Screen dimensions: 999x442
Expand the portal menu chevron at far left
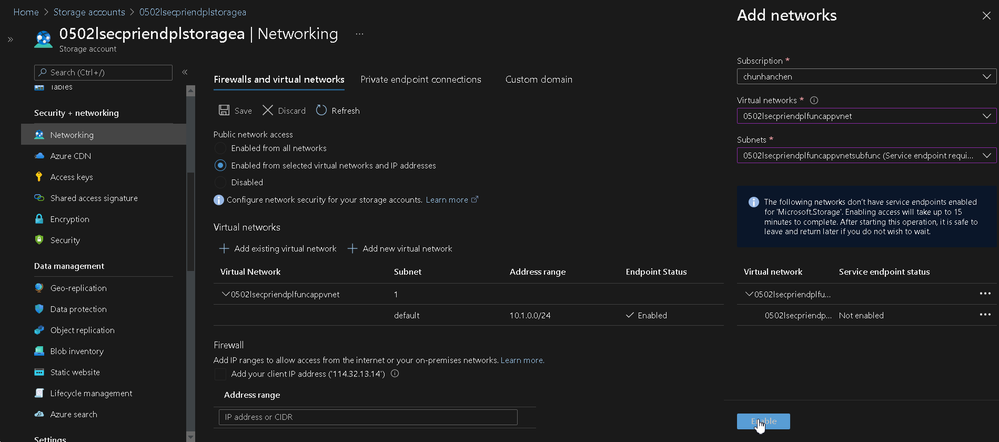click(x=10, y=39)
